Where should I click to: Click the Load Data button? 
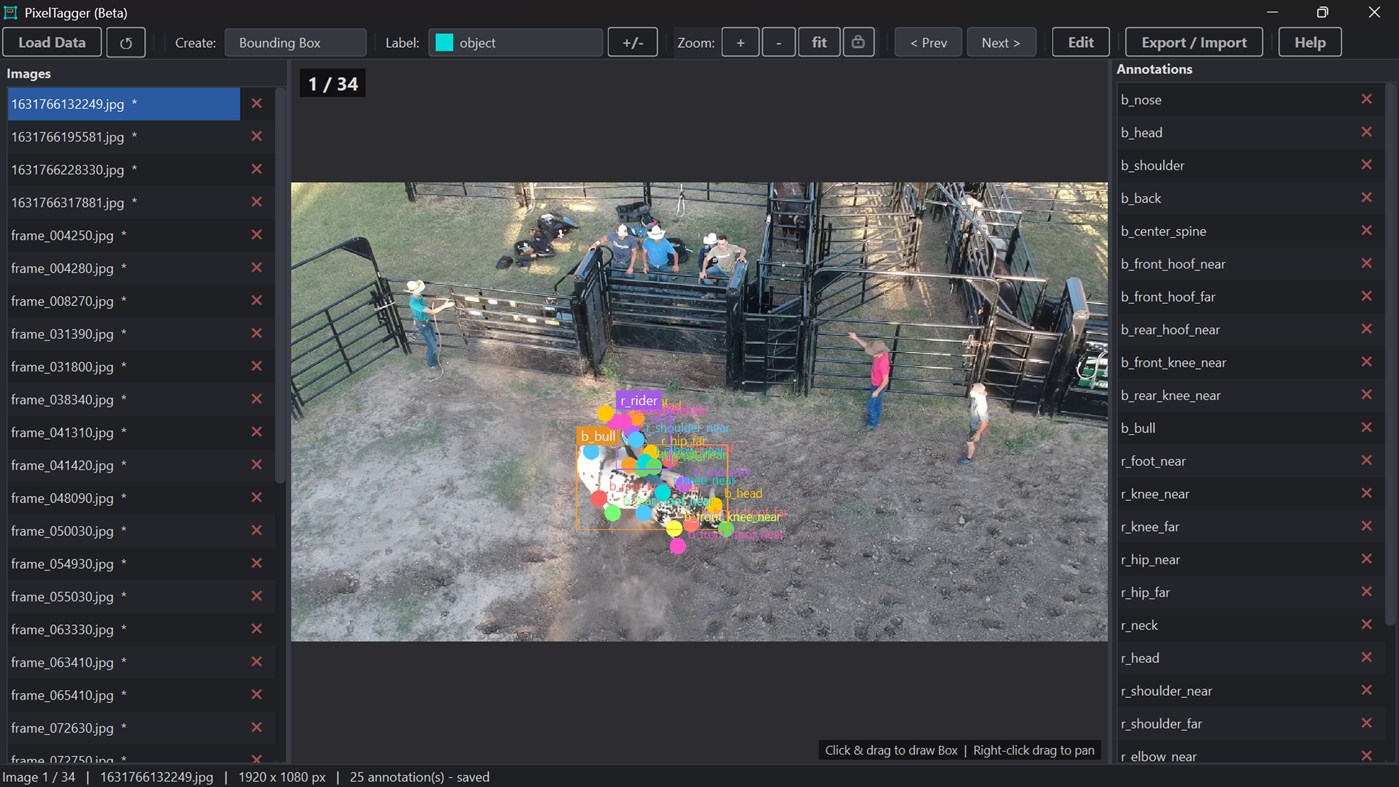[52, 43]
